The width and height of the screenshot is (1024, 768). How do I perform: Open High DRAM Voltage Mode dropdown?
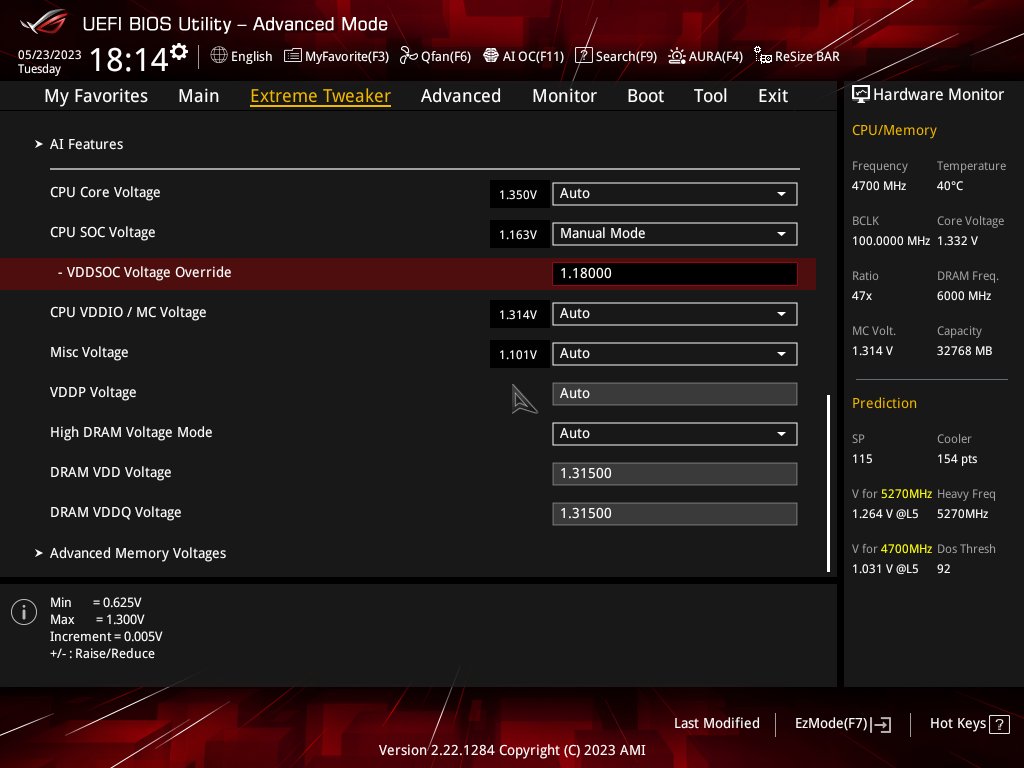click(674, 434)
